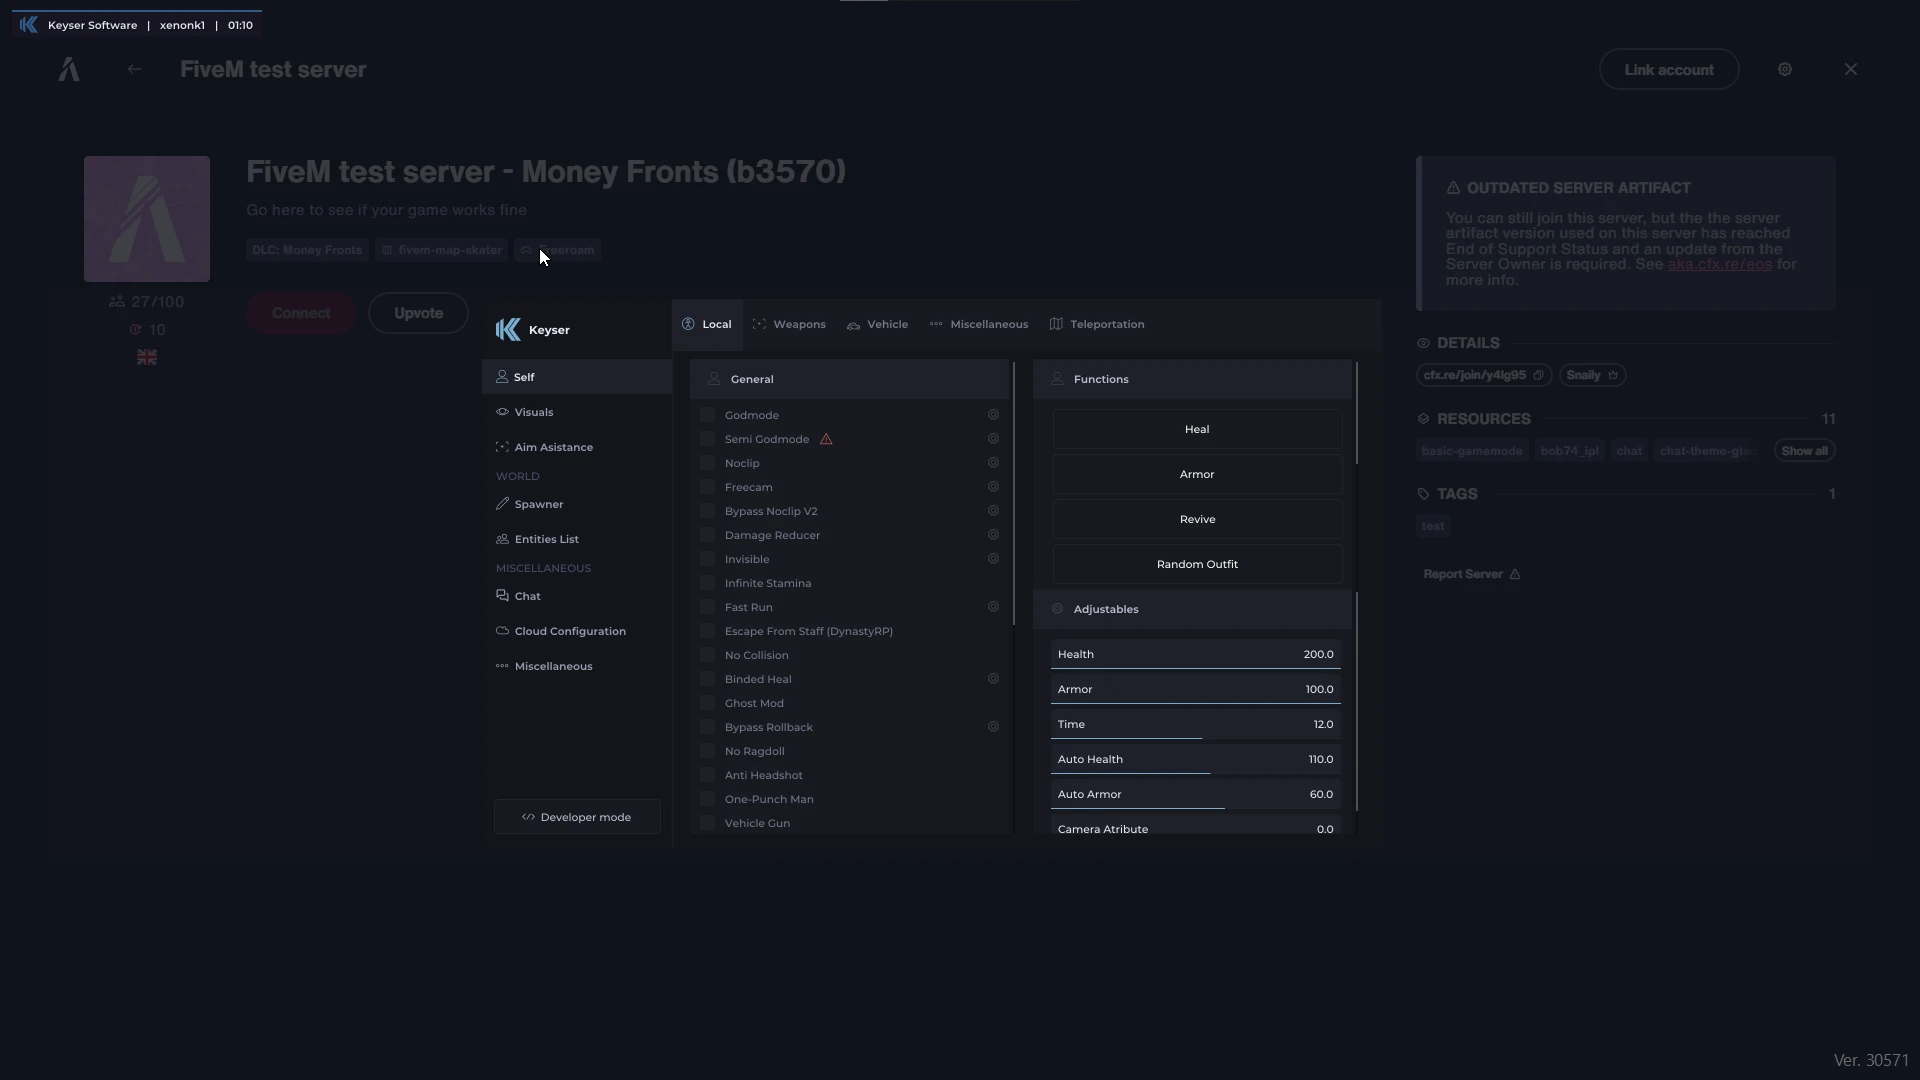Toggle the One-Punch Man checkbox
1920x1080 pixels.
pos(708,799)
